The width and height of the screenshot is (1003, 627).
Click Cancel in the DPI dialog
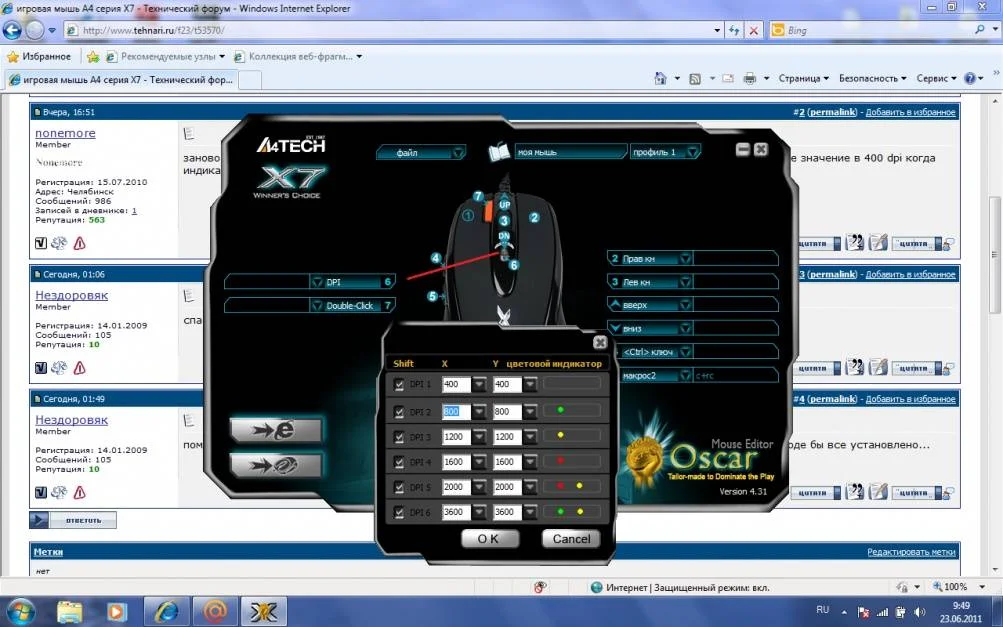[571, 539]
